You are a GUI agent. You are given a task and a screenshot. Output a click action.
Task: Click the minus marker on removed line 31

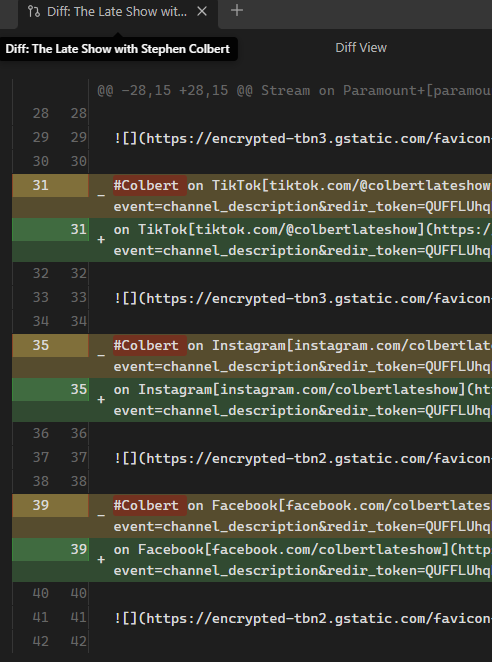[x=101, y=195]
